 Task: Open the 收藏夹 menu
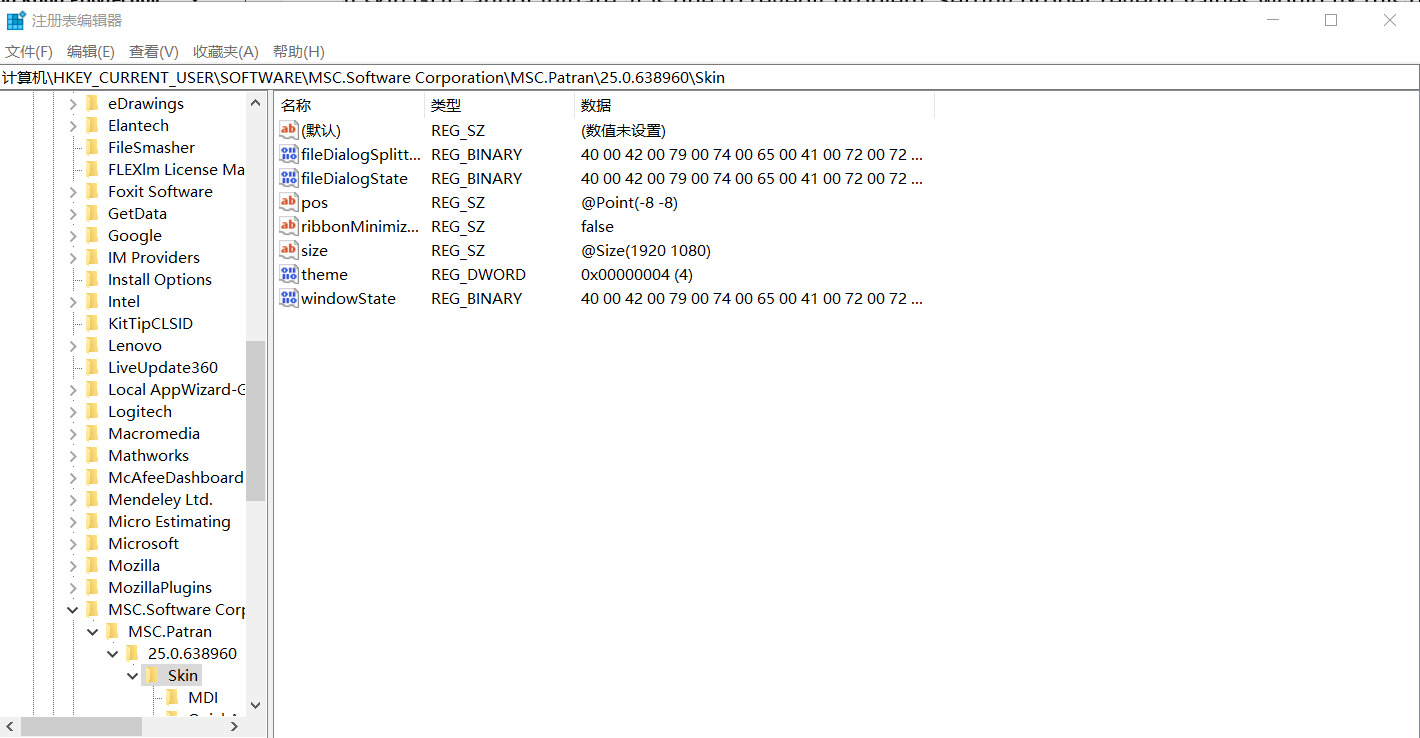tap(225, 51)
